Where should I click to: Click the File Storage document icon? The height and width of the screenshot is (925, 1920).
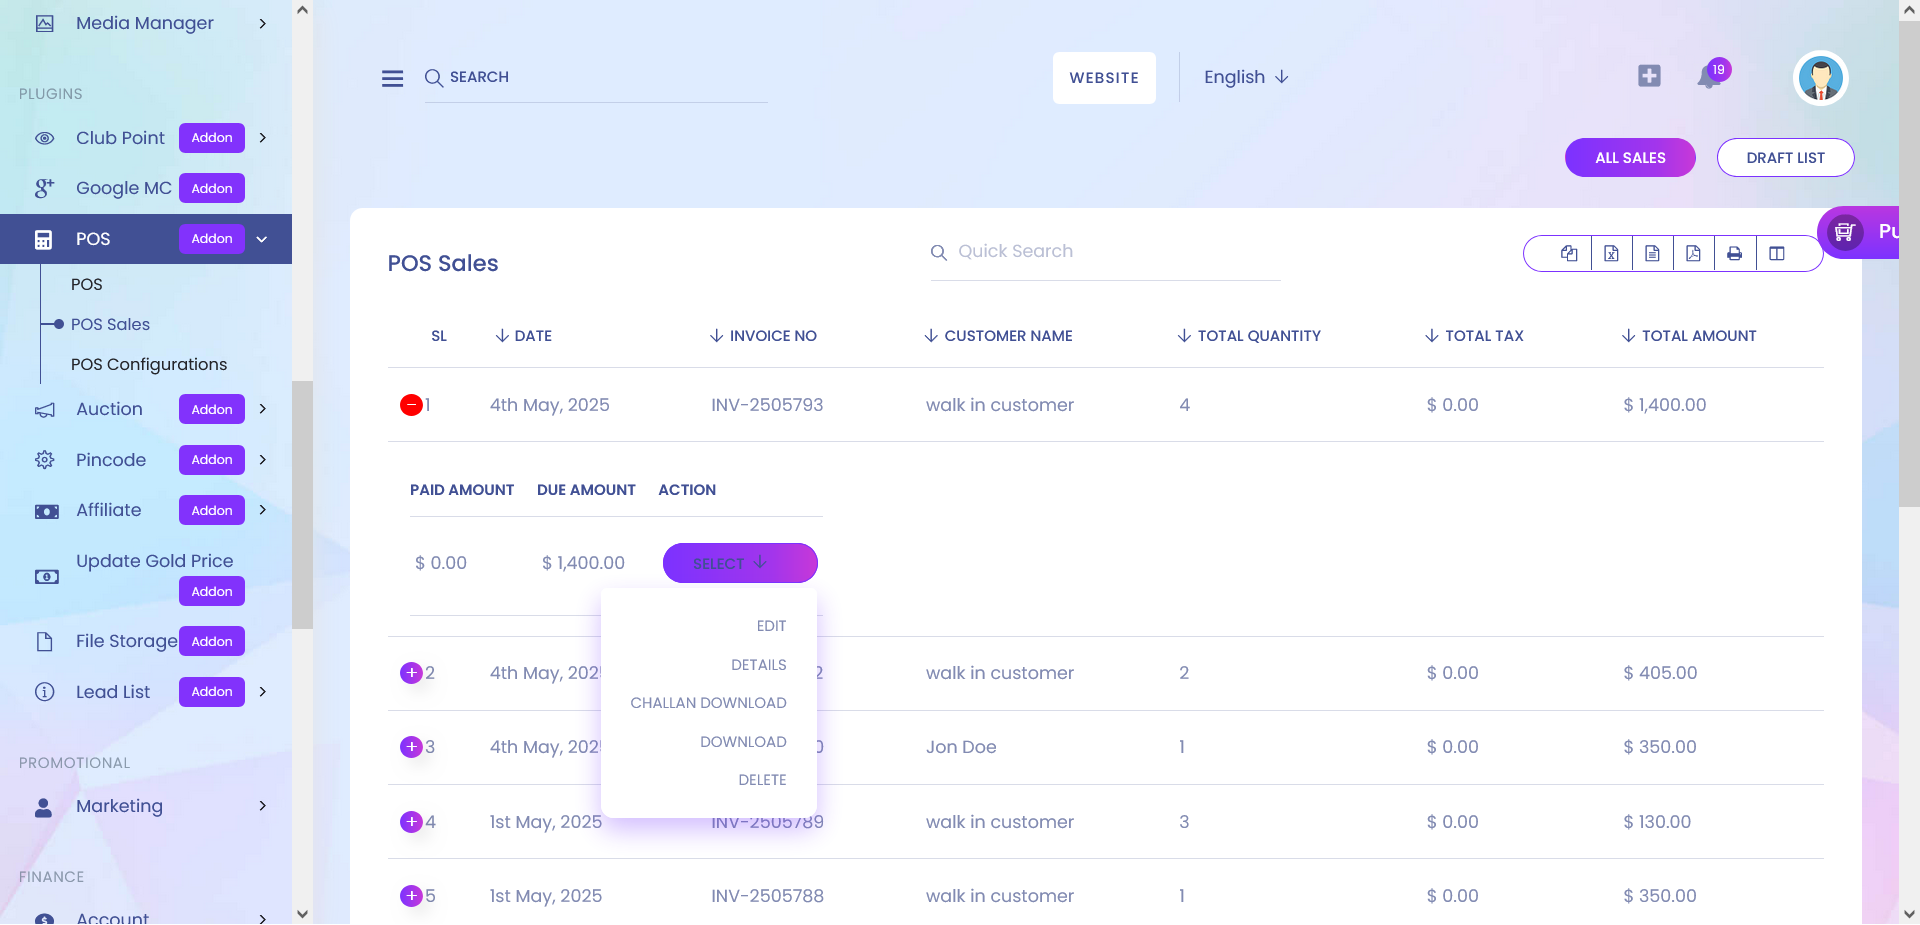(45, 642)
